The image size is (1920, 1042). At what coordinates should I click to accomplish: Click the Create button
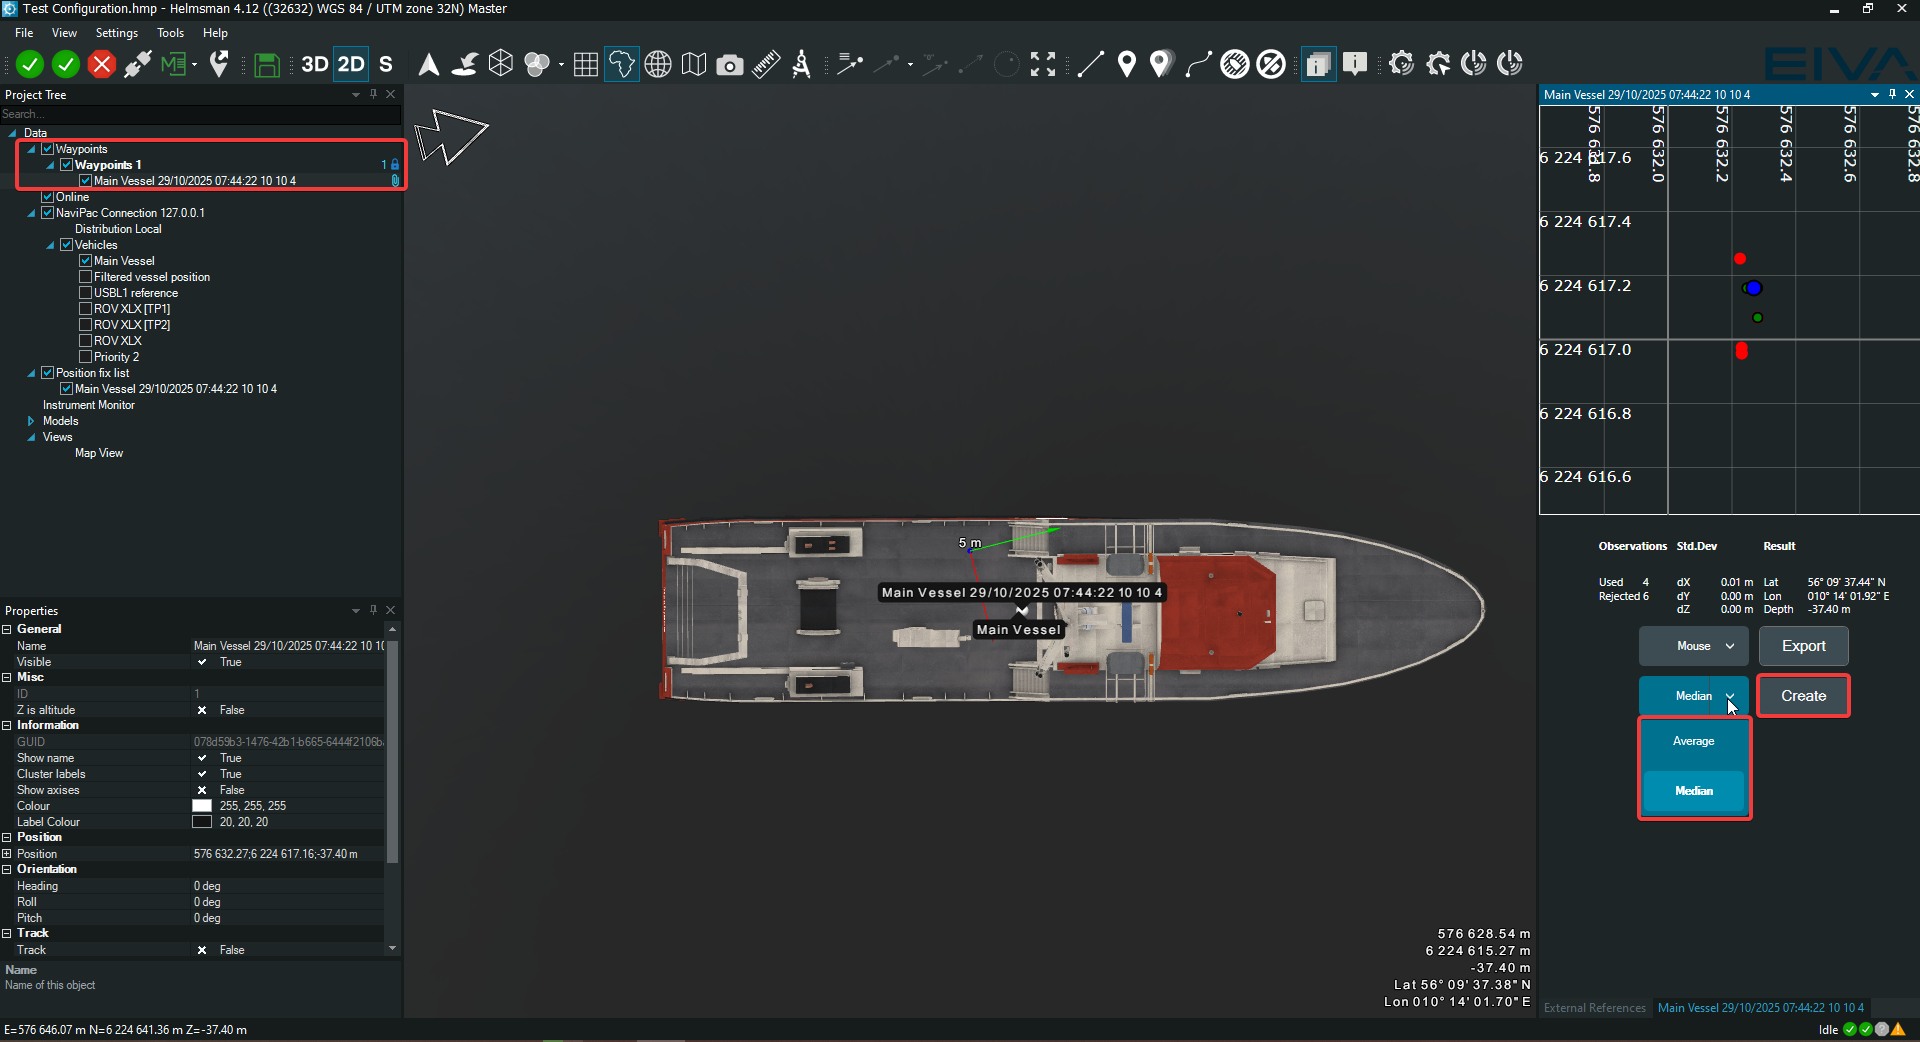(1803, 696)
